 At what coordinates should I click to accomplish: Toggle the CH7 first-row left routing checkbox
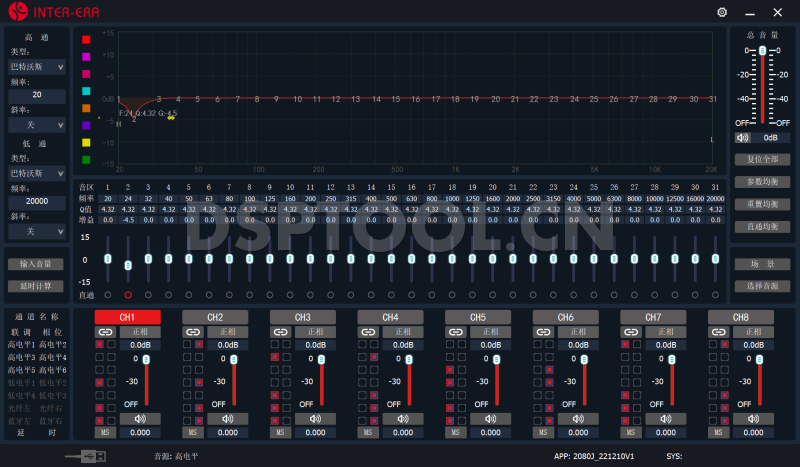(x=625, y=343)
